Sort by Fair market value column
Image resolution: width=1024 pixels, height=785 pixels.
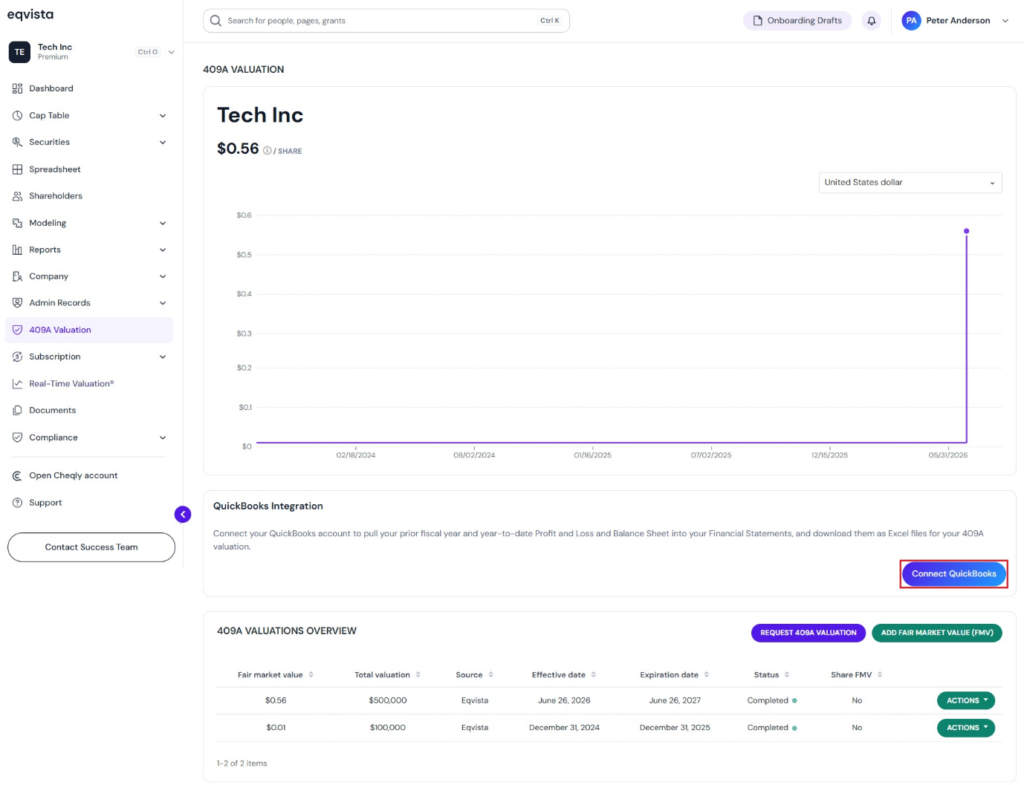pyautogui.click(x=311, y=675)
